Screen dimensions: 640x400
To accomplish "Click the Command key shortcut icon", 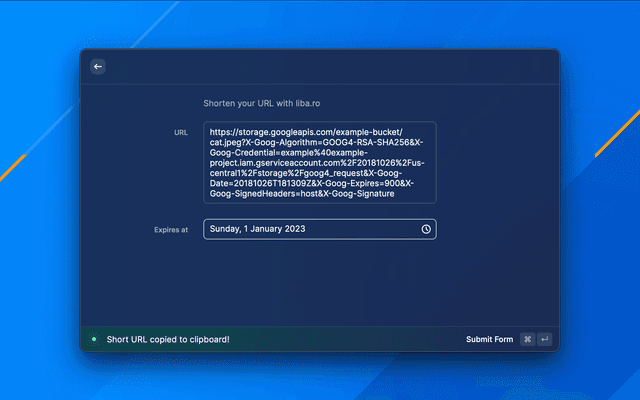I will click(527, 339).
